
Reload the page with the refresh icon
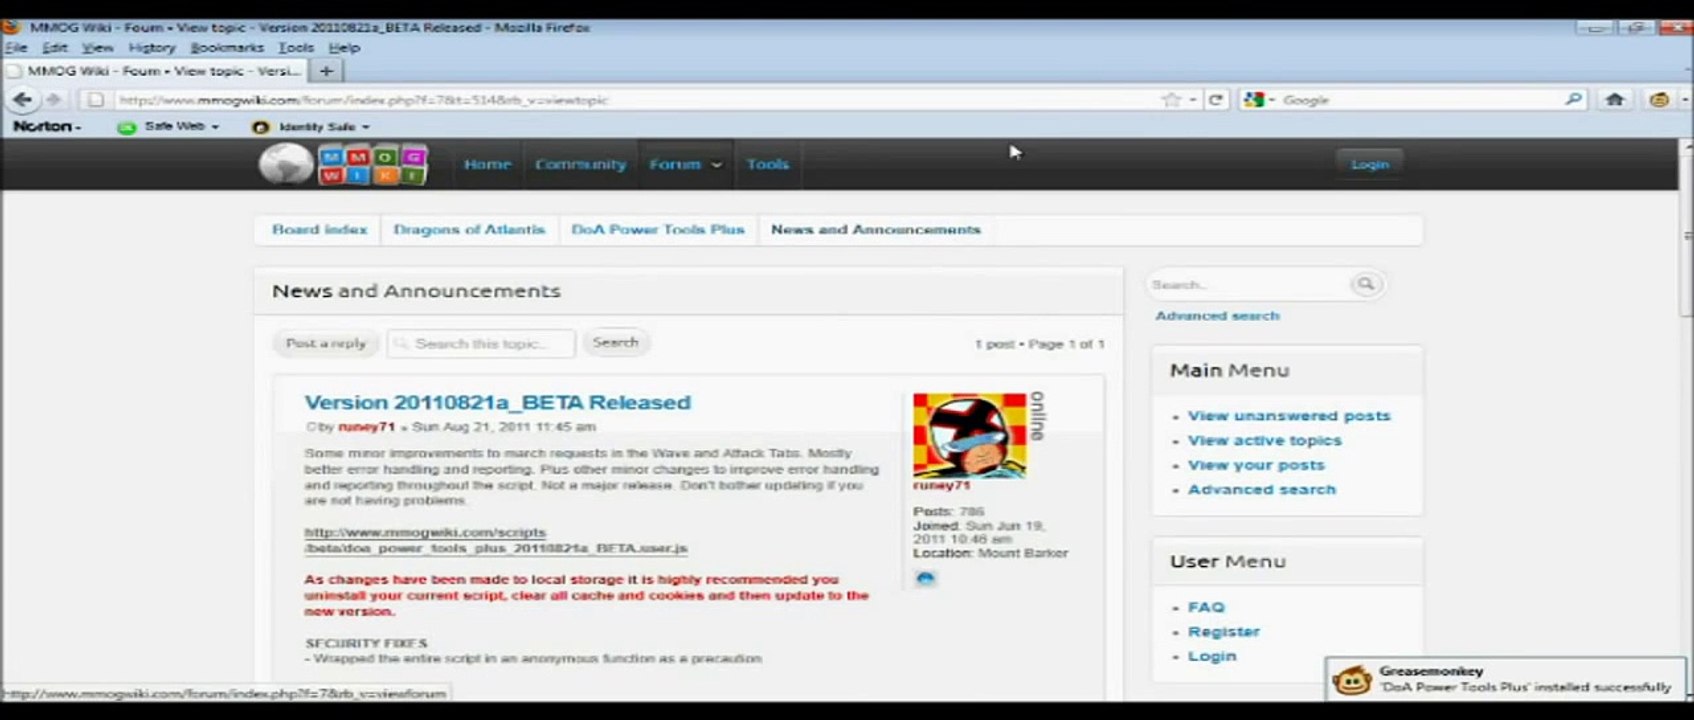tap(1216, 100)
